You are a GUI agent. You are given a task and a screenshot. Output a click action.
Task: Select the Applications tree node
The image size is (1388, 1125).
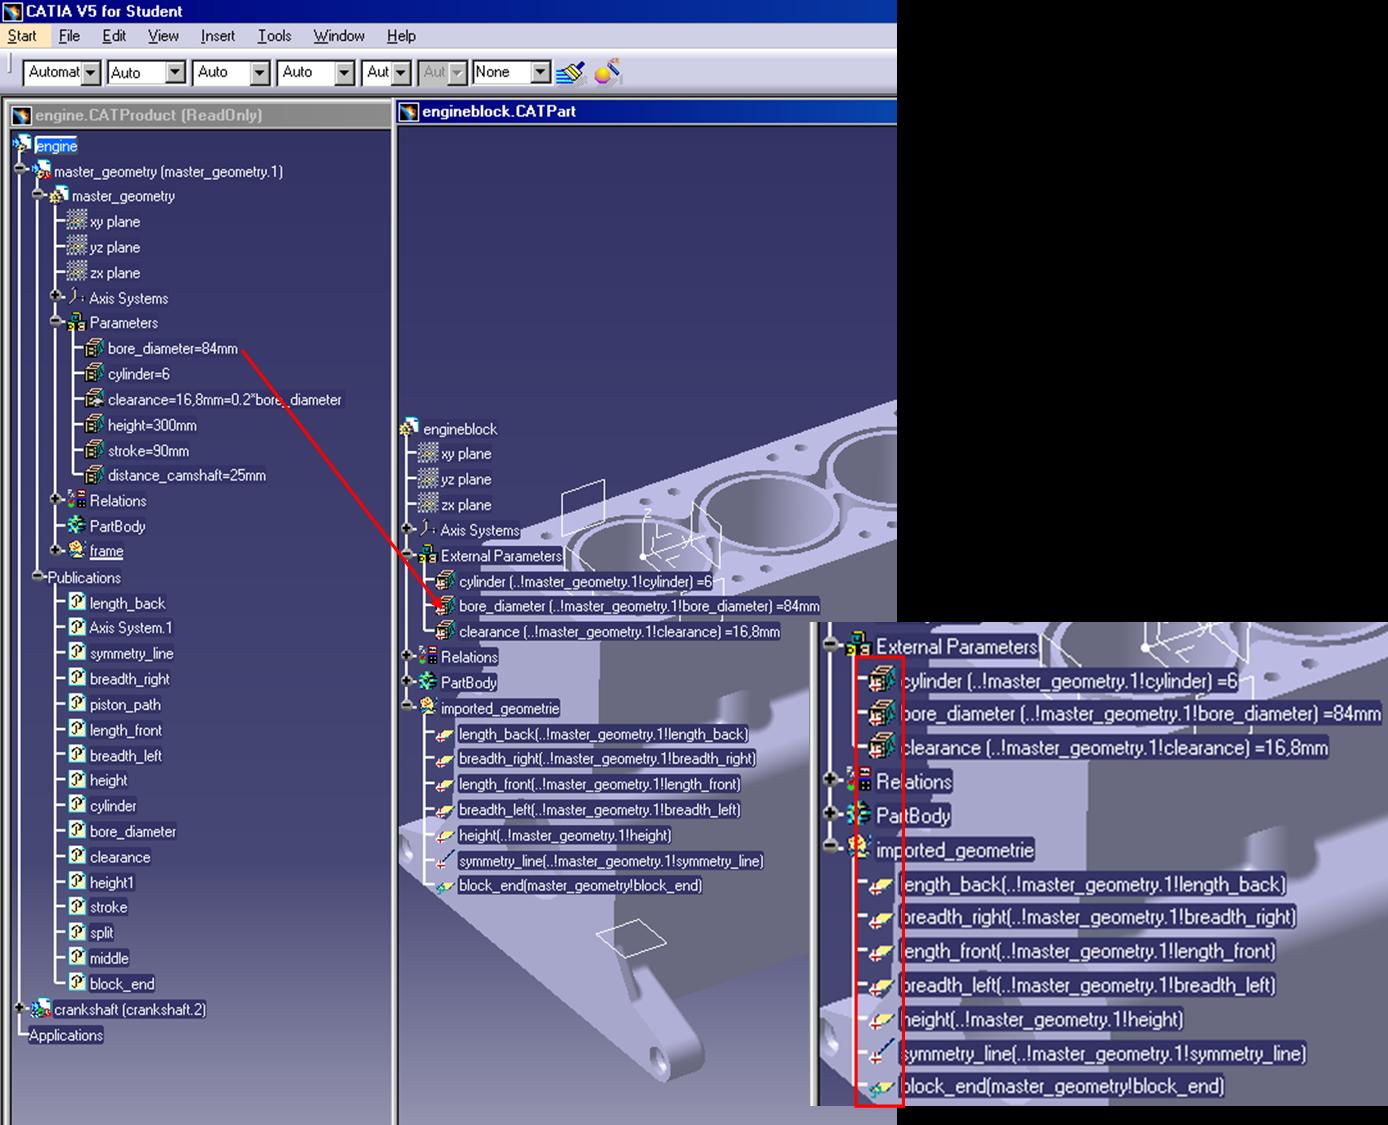(x=66, y=1035)
